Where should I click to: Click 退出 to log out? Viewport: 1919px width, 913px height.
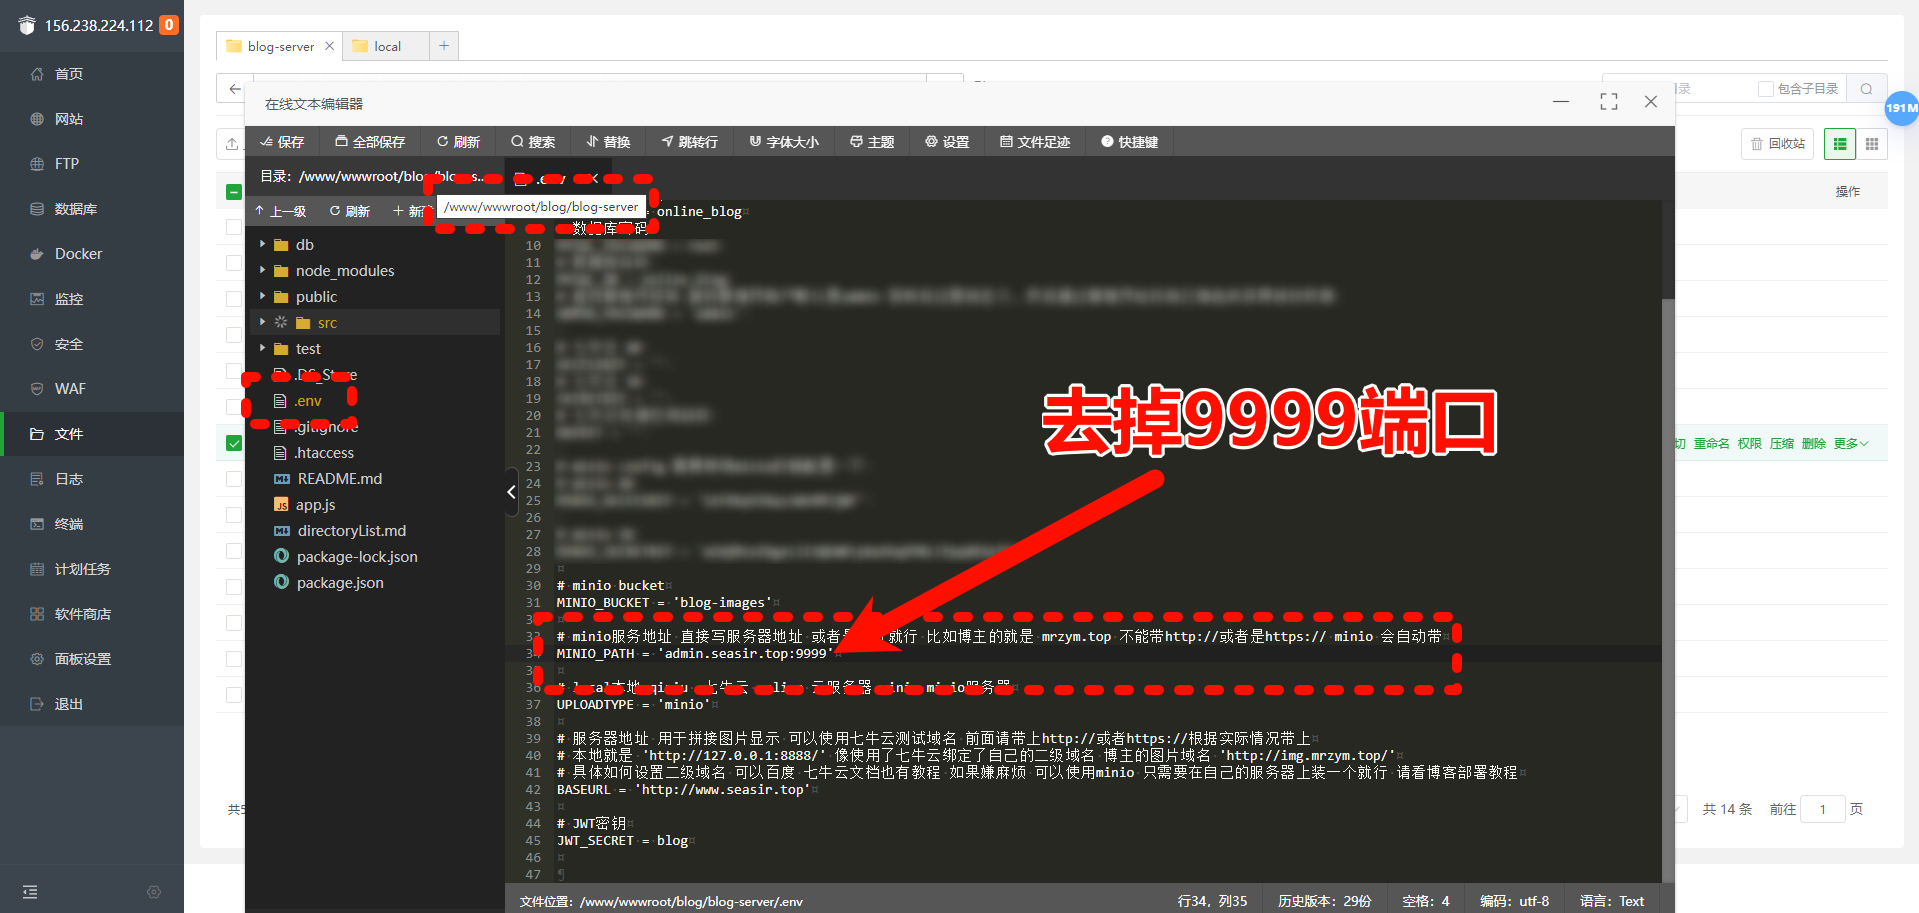tap(69, 704)
